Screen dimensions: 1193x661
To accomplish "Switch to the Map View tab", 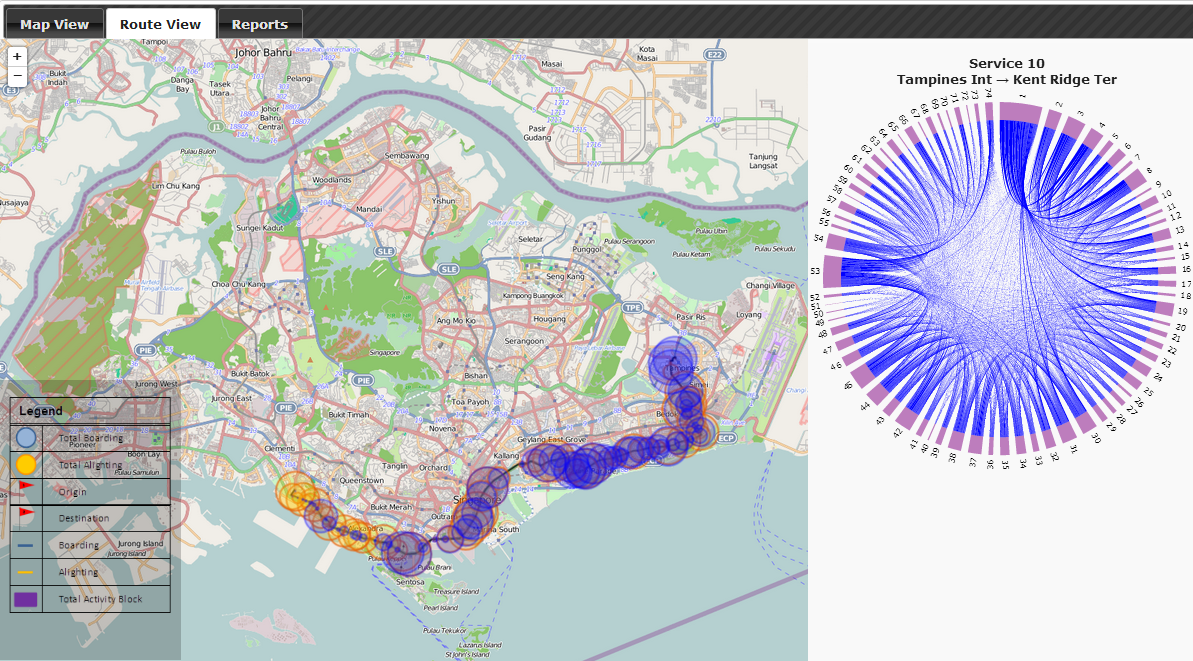I will pos(54,24).
